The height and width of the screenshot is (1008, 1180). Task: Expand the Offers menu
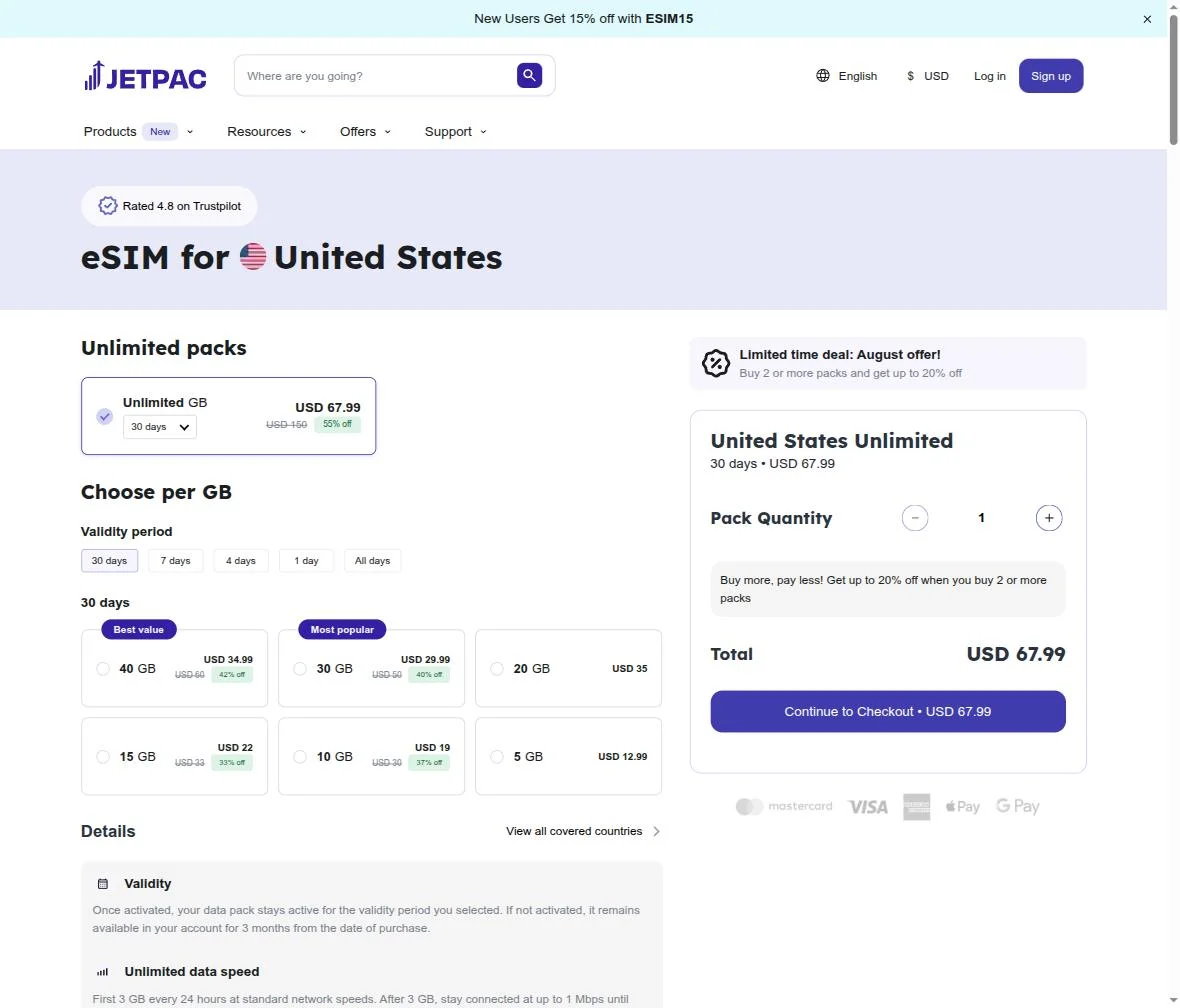point(365,132)
